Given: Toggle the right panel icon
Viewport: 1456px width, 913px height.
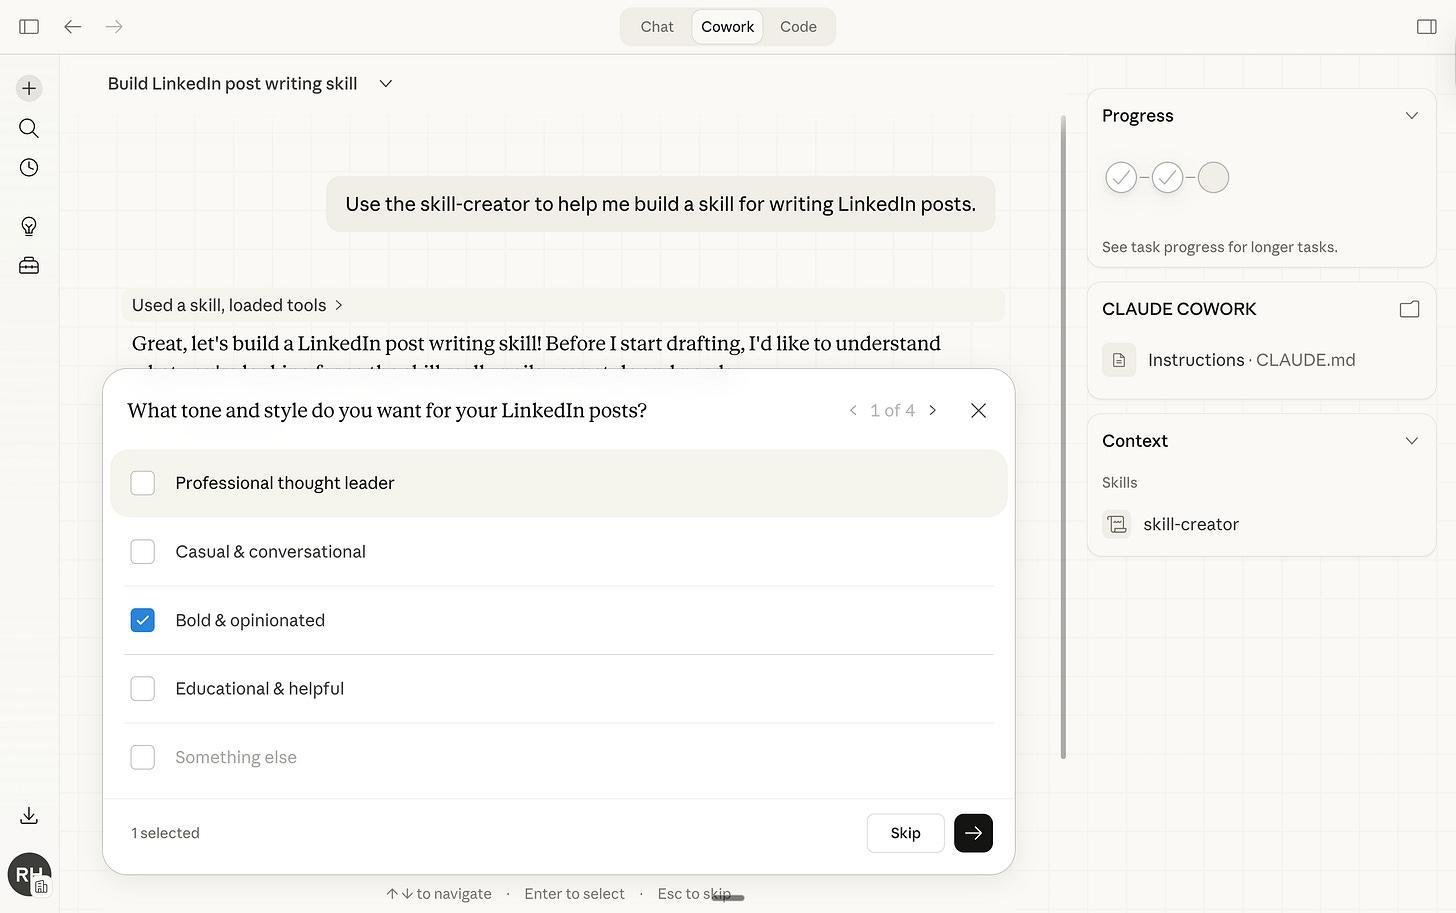Looking at the screenshot, I should click(1427, 27).
